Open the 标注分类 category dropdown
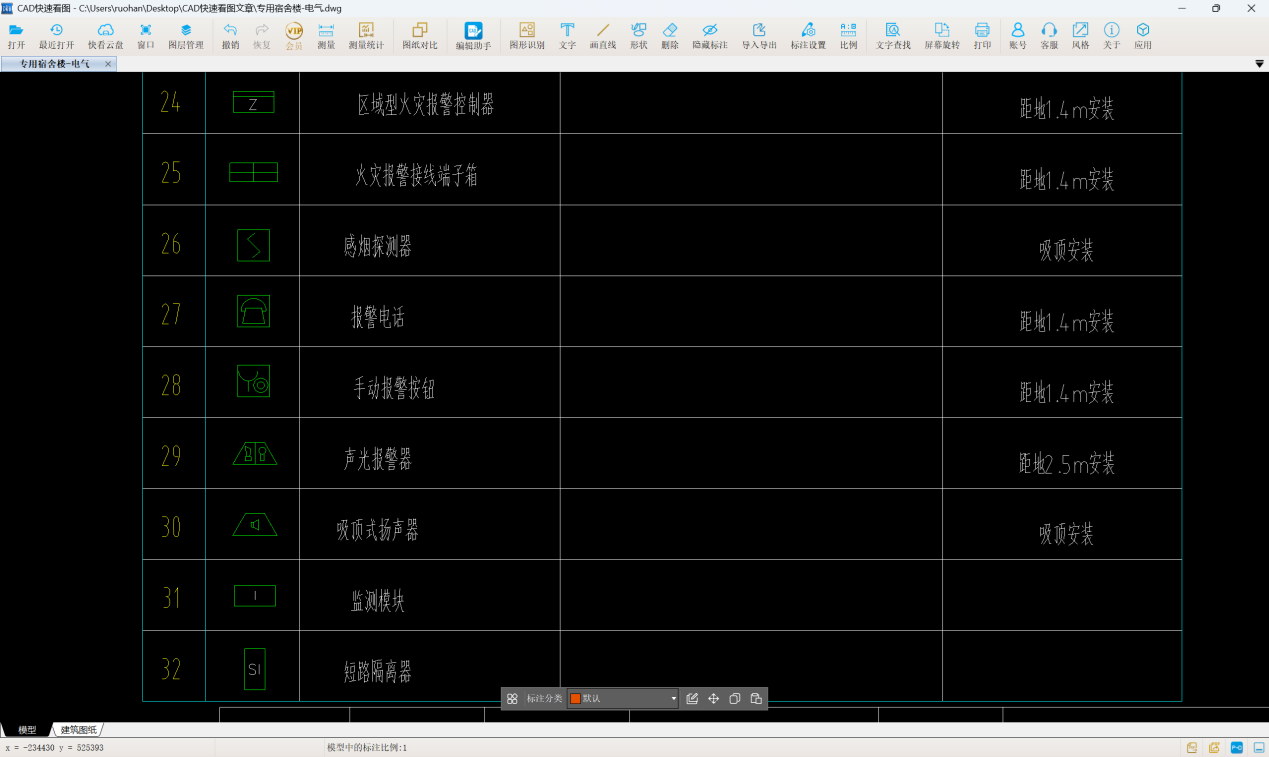Screen dimensions: 1269x757 (623, 698)
